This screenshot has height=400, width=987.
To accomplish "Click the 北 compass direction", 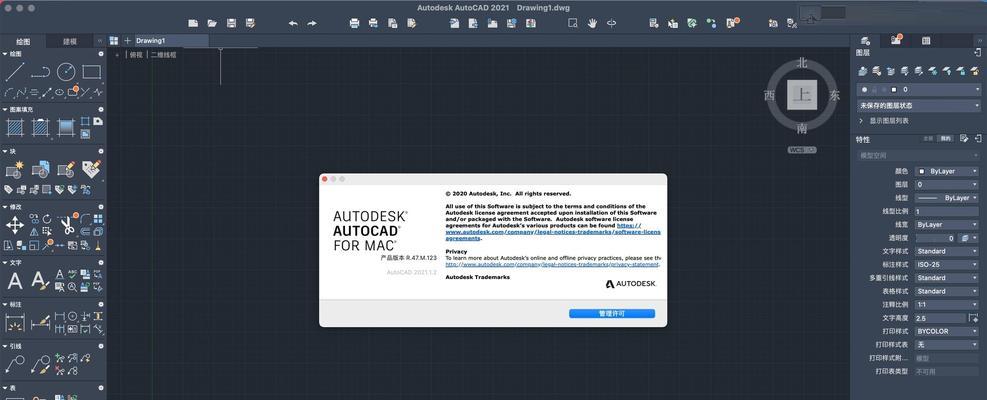I will point(802,62).
